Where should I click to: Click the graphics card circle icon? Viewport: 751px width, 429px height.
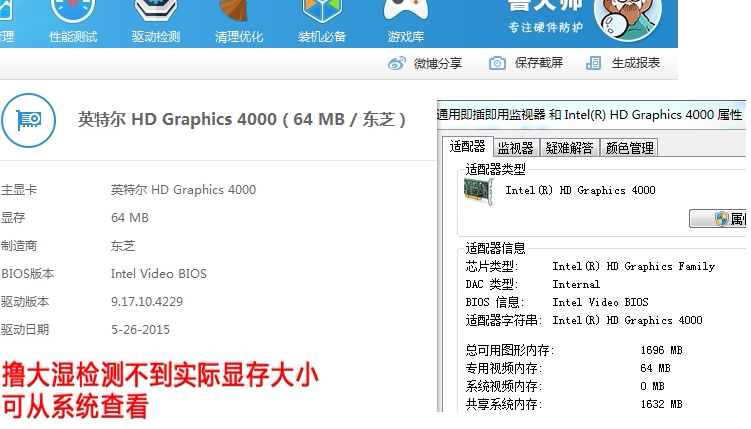pos(28,120)
